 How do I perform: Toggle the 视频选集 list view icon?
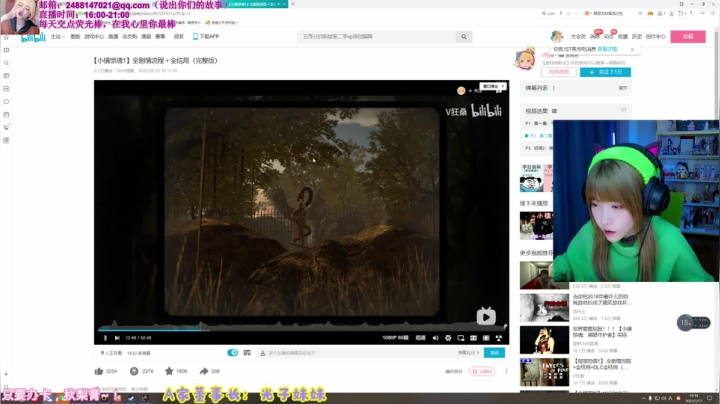coord(554,111)
